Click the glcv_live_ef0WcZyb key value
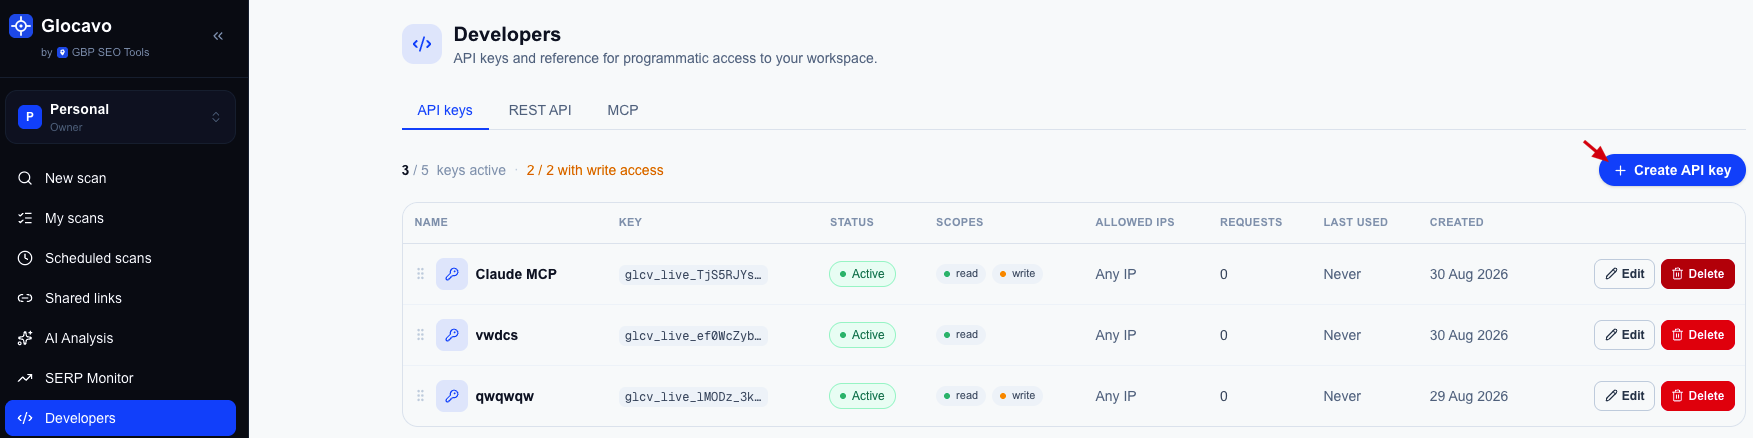This screenshot has height=438, width=1753. click(x=693, y=336)
